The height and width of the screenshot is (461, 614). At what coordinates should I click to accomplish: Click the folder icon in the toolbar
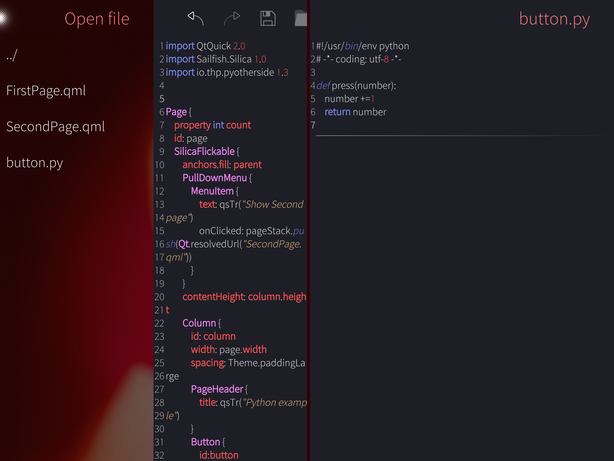(300, 18)
